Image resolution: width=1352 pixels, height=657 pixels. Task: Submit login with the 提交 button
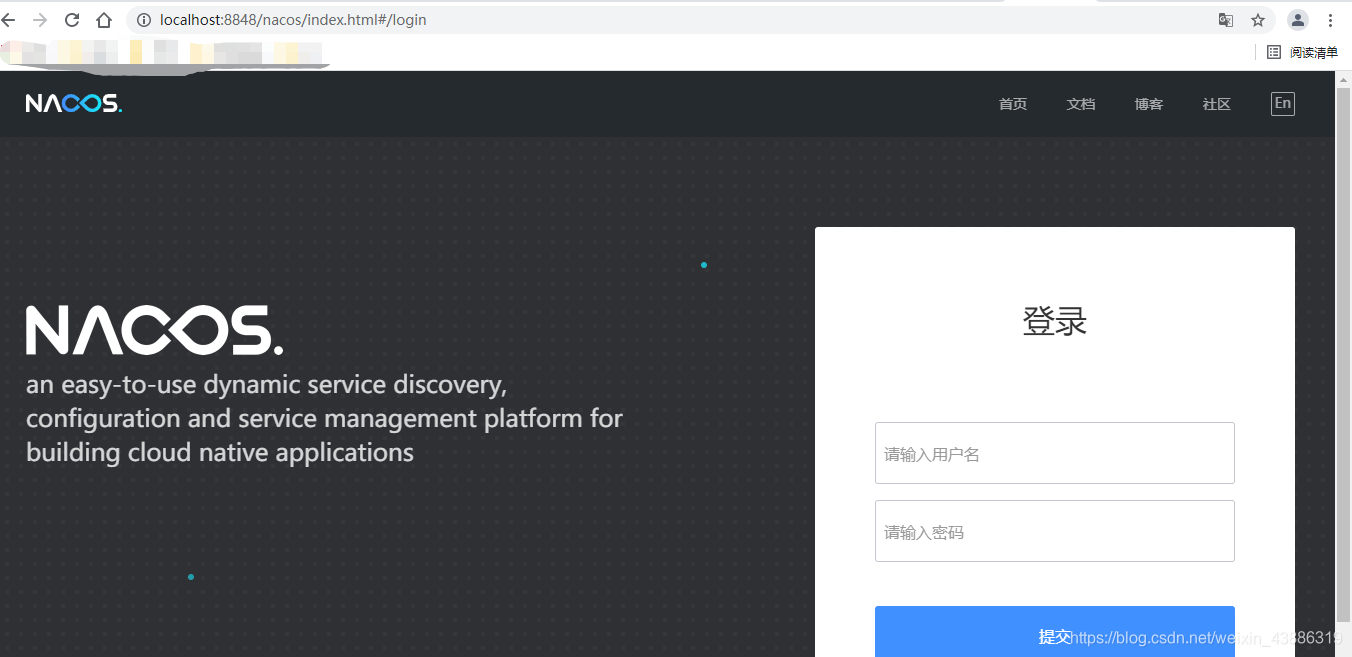pos(1055,632)
